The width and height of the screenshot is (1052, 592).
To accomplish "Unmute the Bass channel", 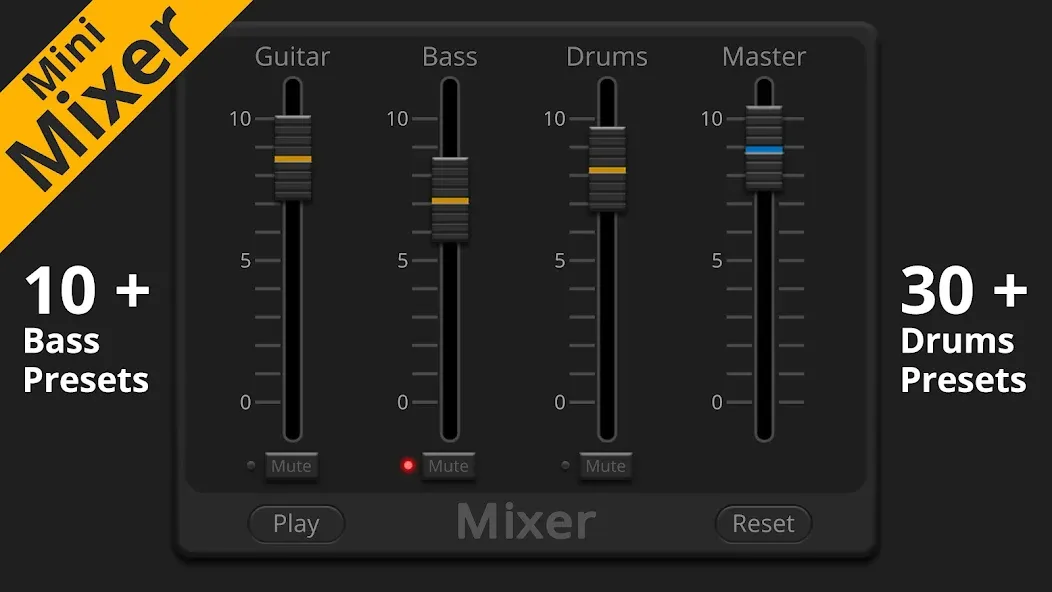I will pyautogui.click(x=448, y=466).
